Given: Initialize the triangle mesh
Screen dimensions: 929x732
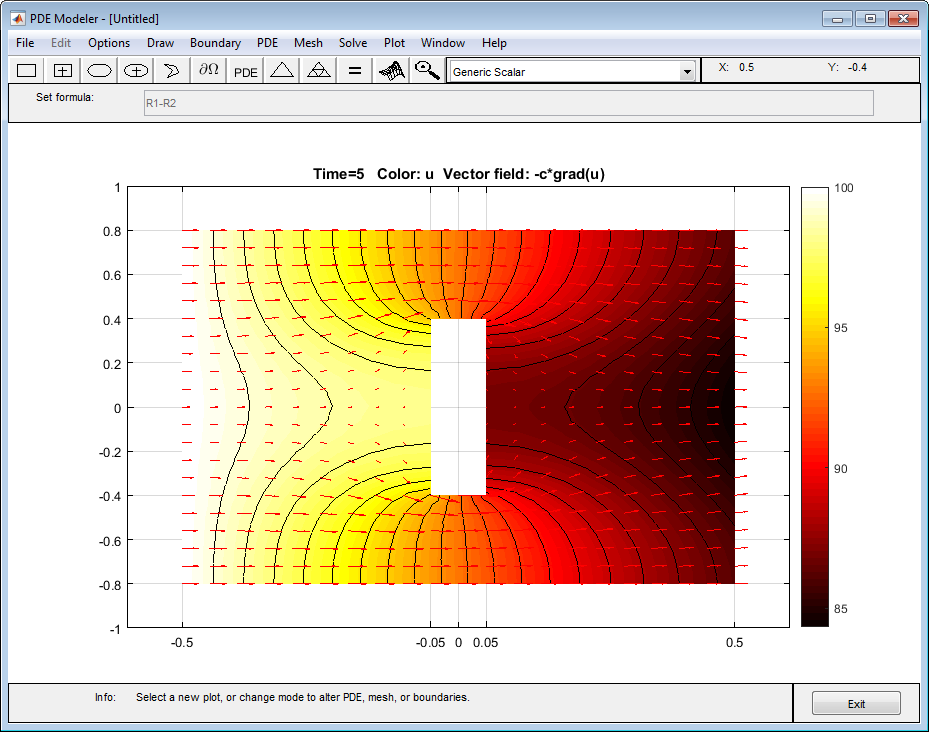Looking at the screenshot, I should tap(282, 71).
